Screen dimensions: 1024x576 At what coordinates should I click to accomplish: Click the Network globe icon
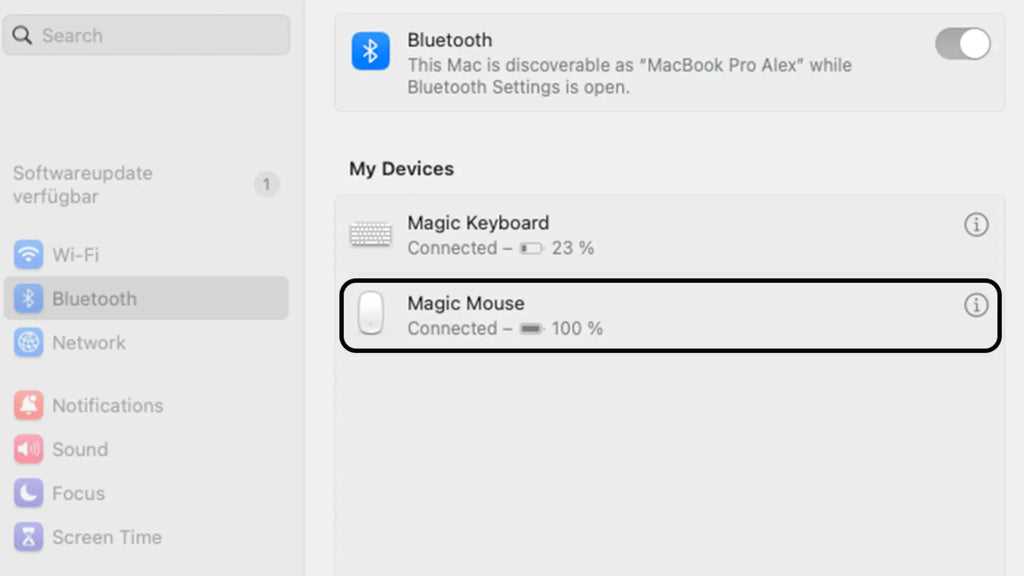click(x=28, y=343)
